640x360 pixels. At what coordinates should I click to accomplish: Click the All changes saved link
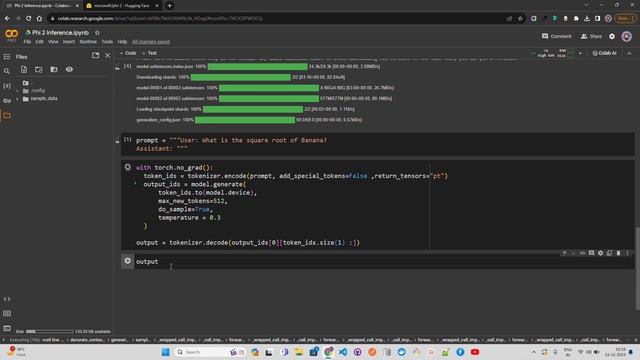point(151,42)
